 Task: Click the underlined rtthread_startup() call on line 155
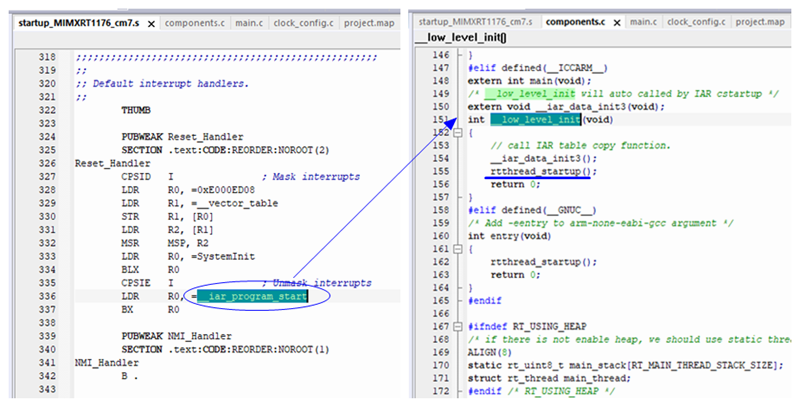[x=541, y=171]
